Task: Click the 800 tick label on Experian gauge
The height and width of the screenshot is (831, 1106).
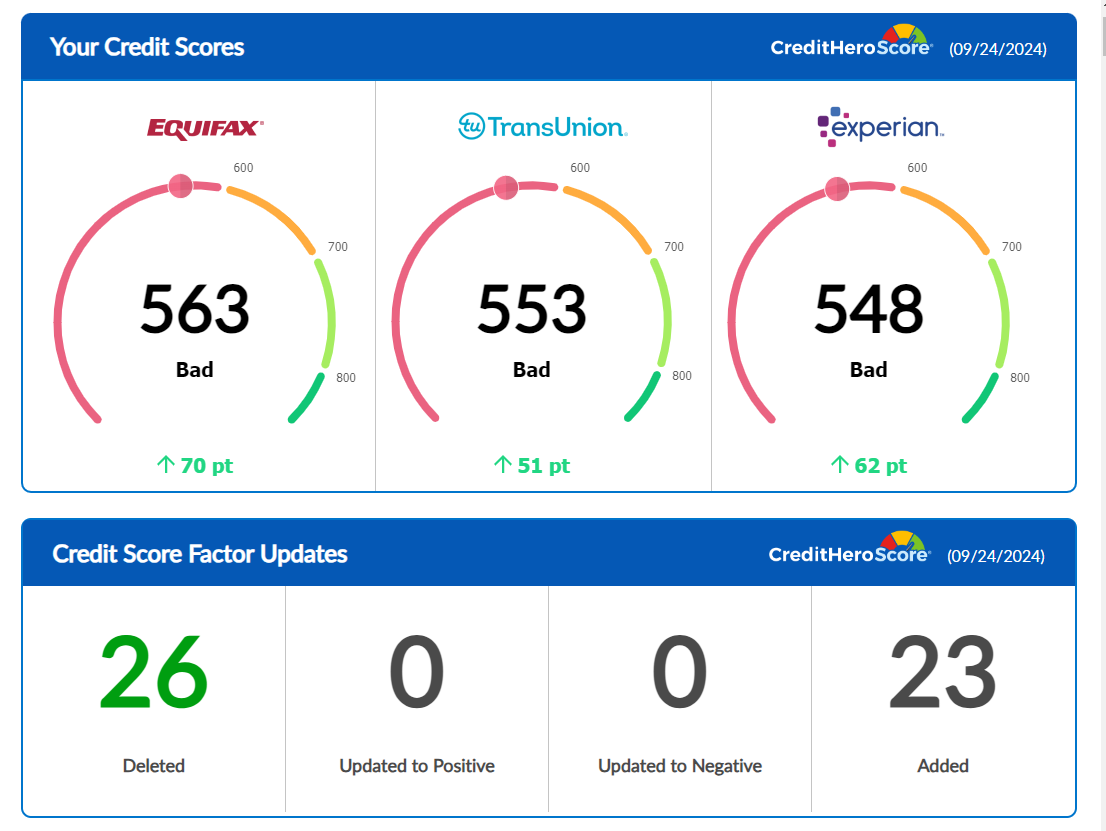Action: click(x=1019, y=377)
